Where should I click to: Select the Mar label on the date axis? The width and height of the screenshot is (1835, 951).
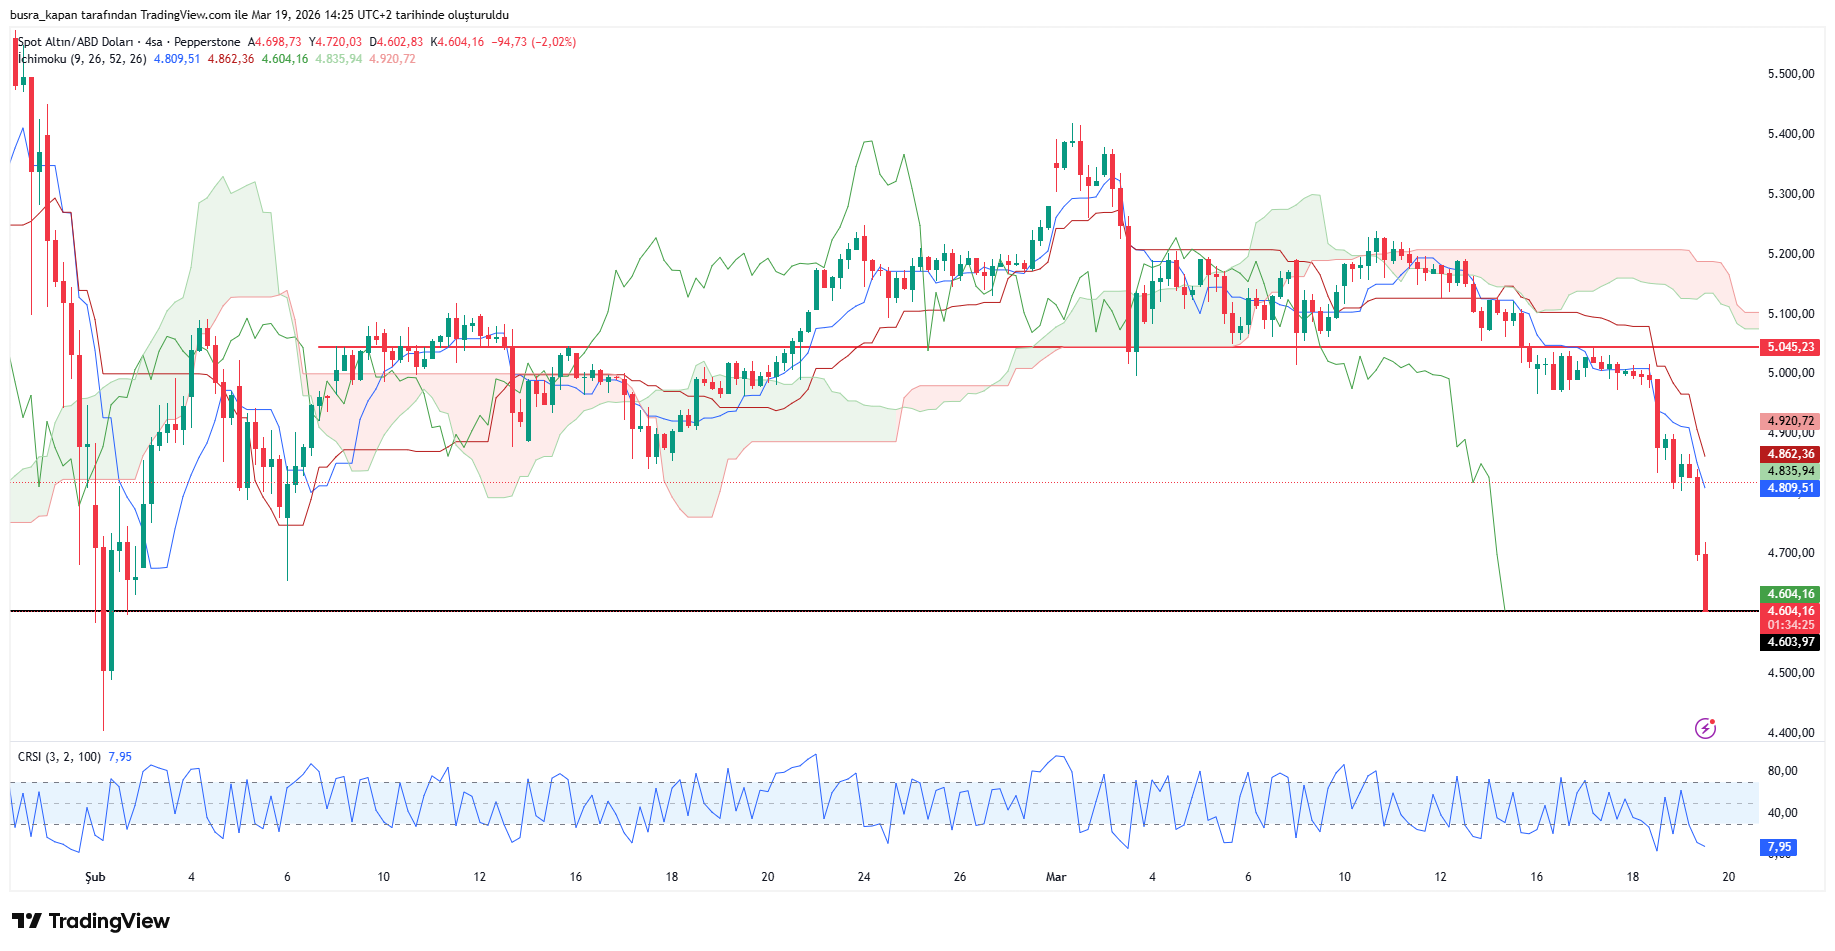click(x=1056, y=877)
